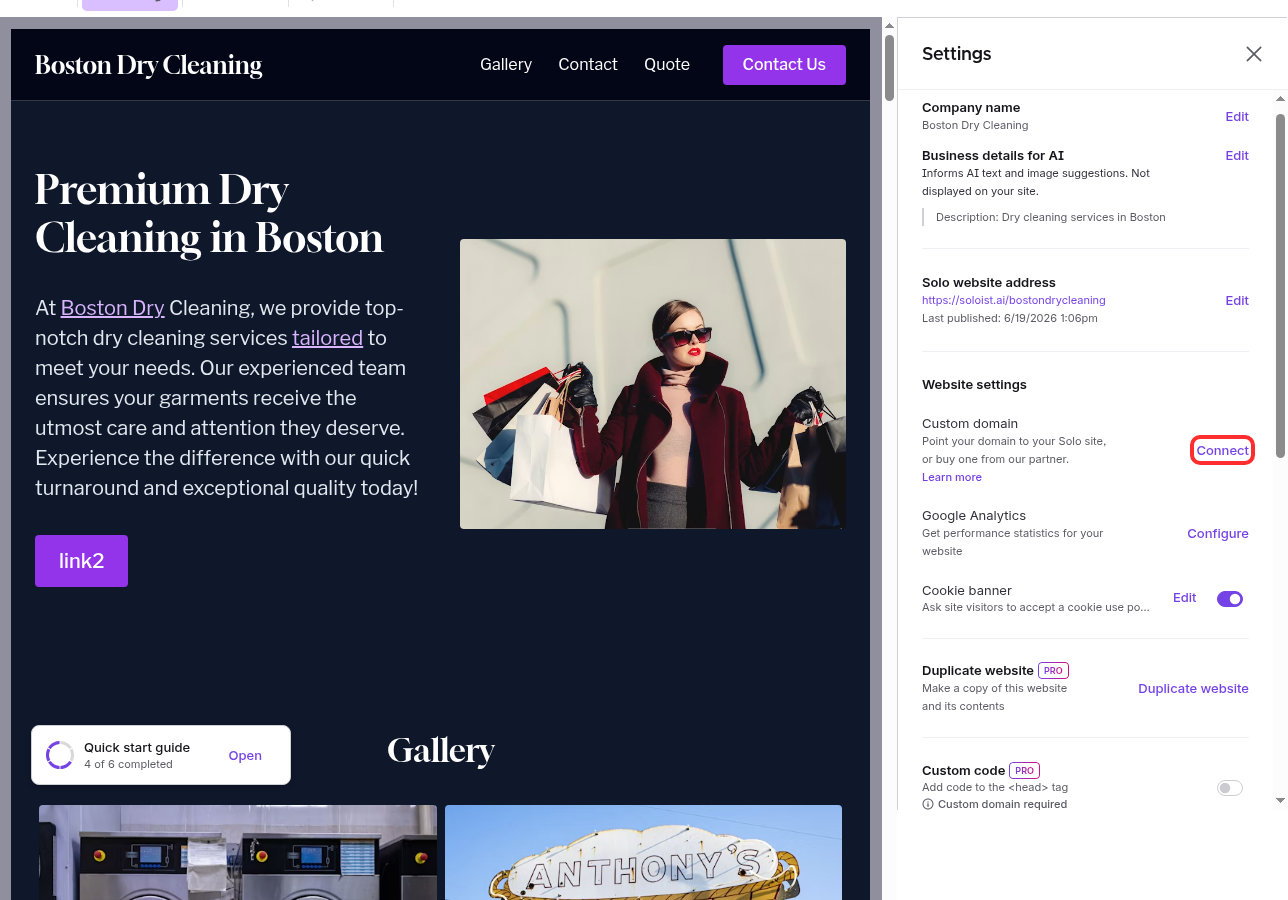
Task: Click the PRO badge beside Custom code
Action: (1024, 770)
